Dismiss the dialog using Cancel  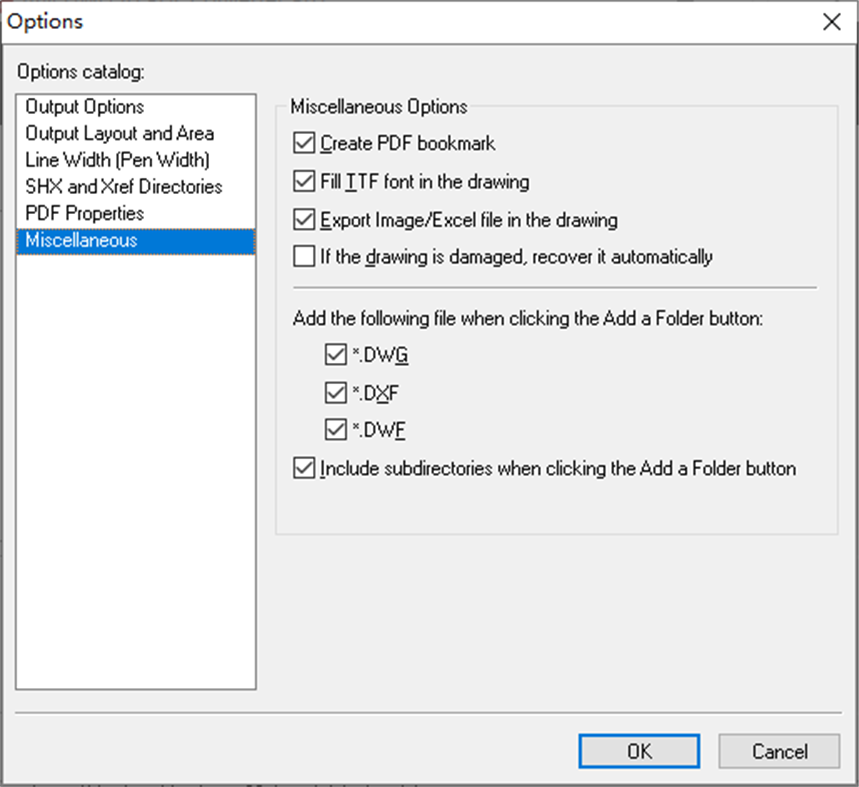coord(778,751)
